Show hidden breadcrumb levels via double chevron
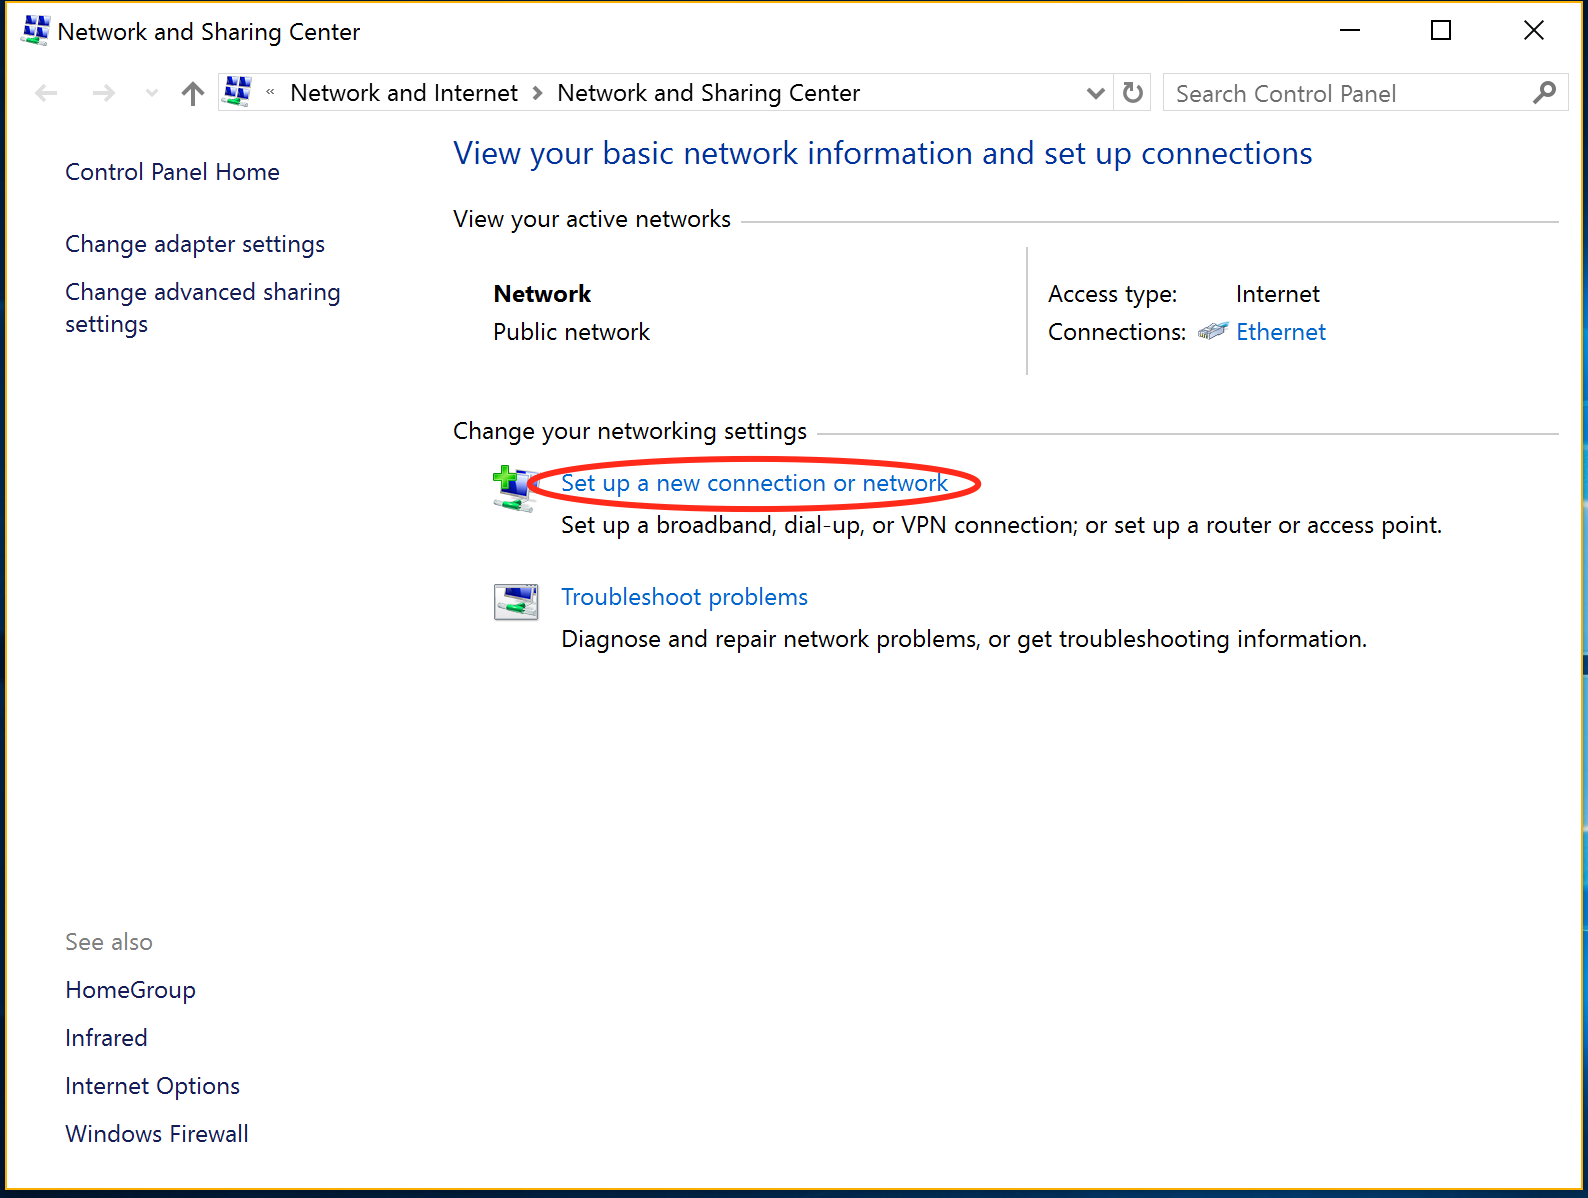 [x=270, y=92]
